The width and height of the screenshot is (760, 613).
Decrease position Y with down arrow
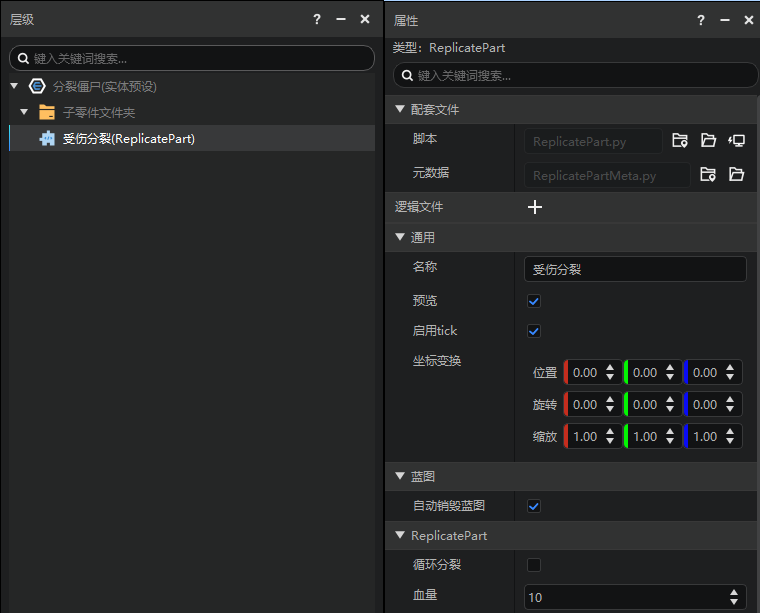click(670, 377)
